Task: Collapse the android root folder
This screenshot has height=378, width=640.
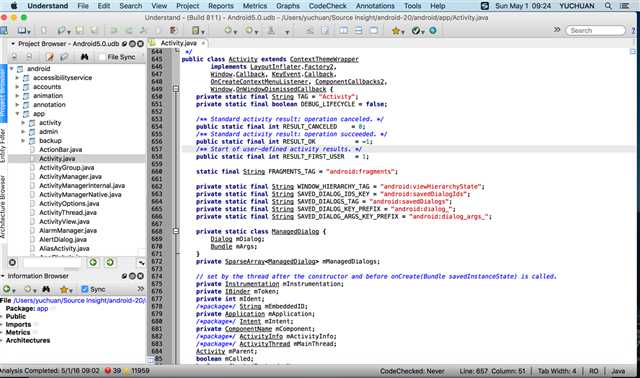Action: click(12, 69)
